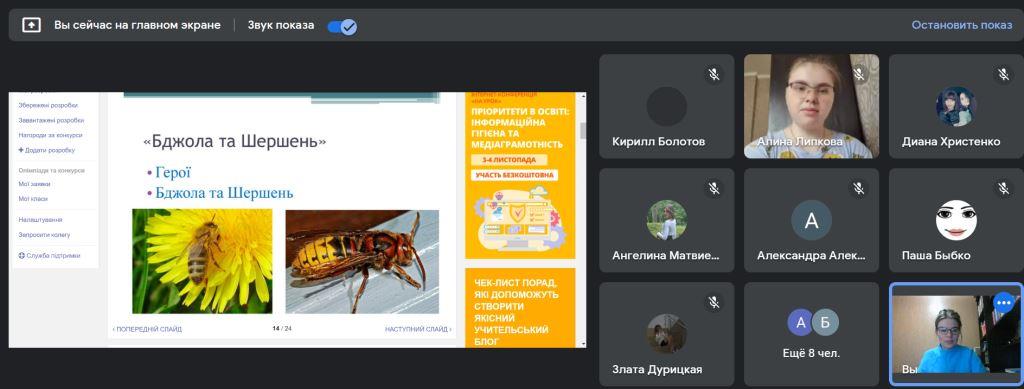Click the muted mic icon on Александра Алек... tile

[859, 189]
